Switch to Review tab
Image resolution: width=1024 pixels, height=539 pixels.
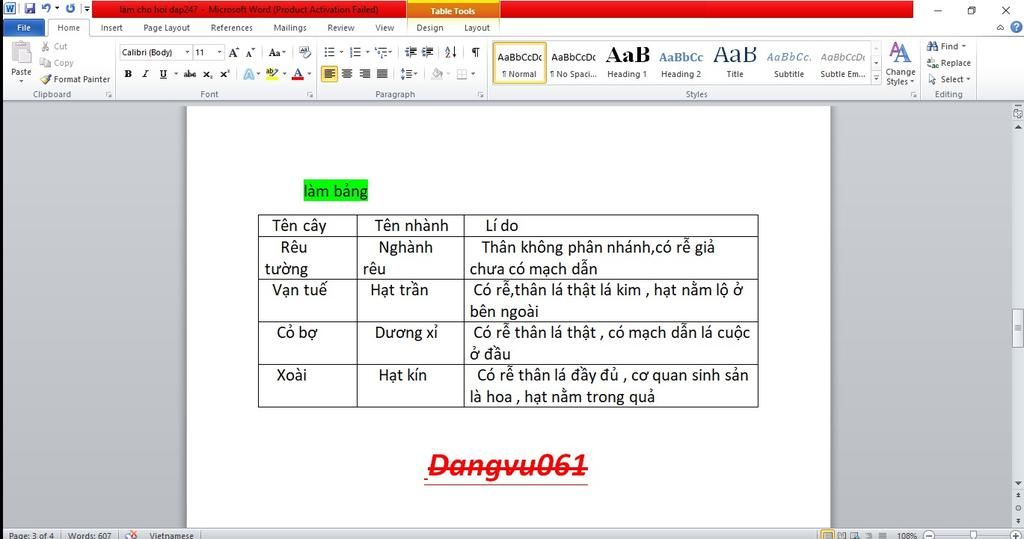tap(341, 28)
